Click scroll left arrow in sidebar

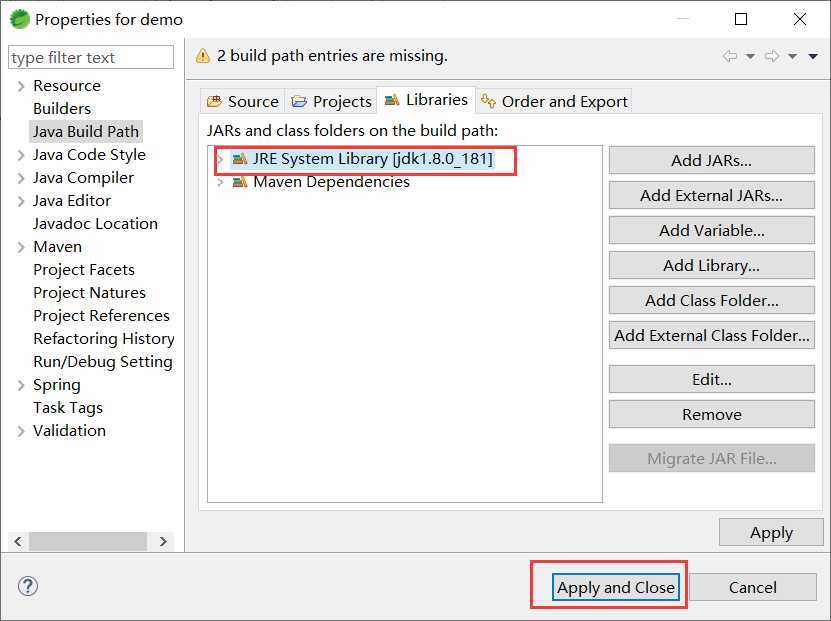tap(18, 542)
